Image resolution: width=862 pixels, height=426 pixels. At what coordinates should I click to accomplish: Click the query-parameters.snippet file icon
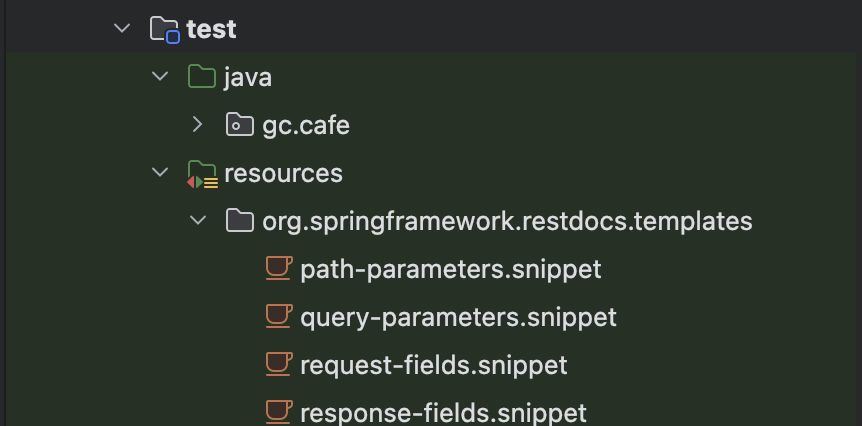pos(278,316)
